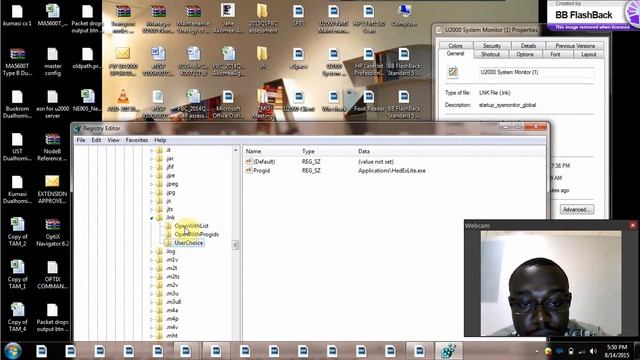This screenshot has width=640, height=360.
Task: Switch to the Security tab in Properties
Action: [491, 46]
